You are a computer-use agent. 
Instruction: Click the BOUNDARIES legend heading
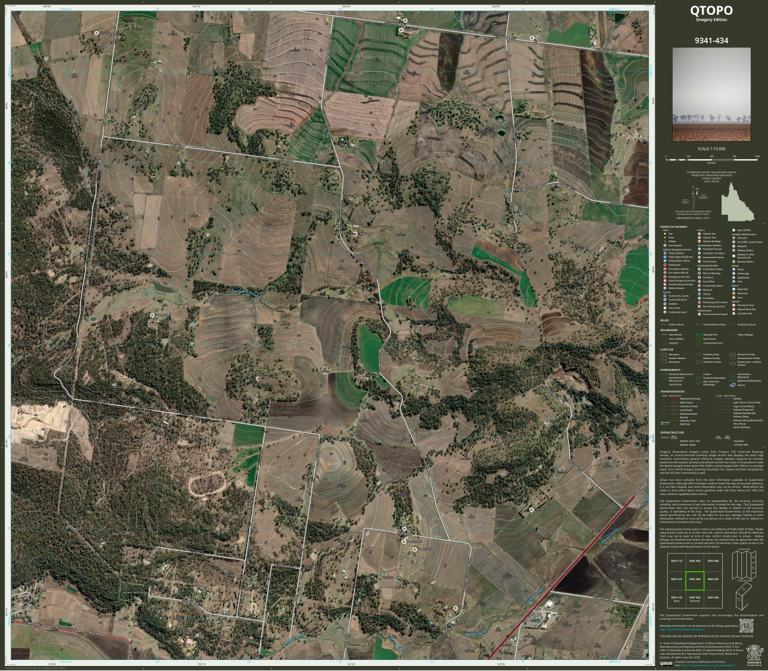point(669,330)
